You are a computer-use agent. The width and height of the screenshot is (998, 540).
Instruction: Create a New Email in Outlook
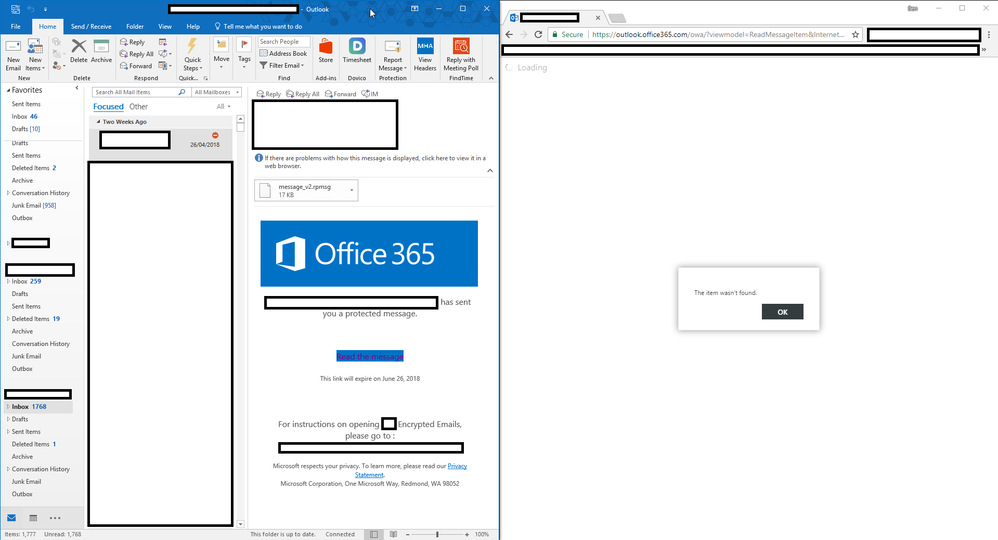click(x=13, y=54)
